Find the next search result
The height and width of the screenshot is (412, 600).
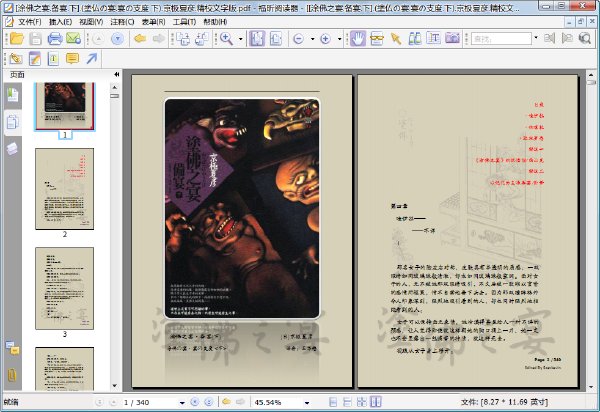[x=567, y=39]
